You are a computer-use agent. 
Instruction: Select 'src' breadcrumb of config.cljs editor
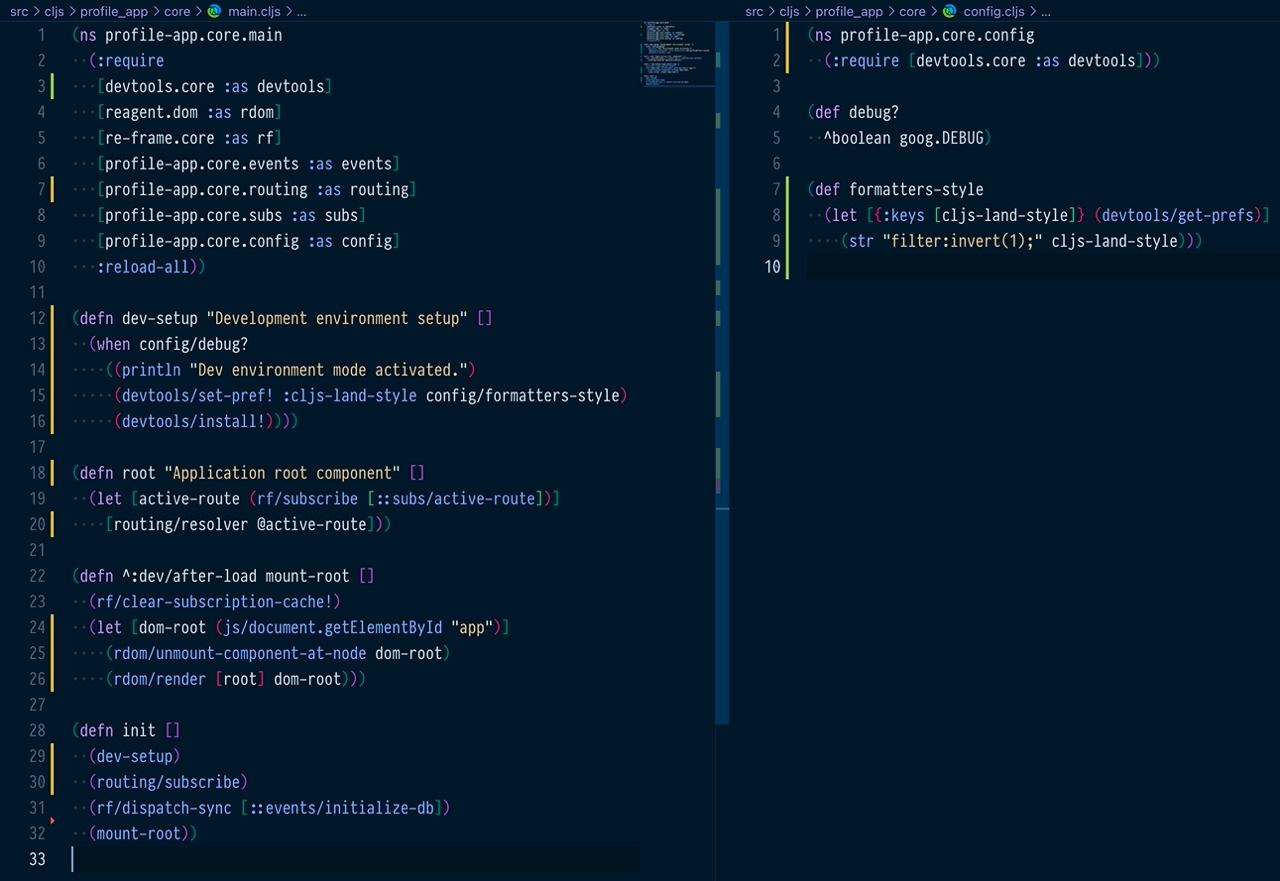[x=755, y=12]
